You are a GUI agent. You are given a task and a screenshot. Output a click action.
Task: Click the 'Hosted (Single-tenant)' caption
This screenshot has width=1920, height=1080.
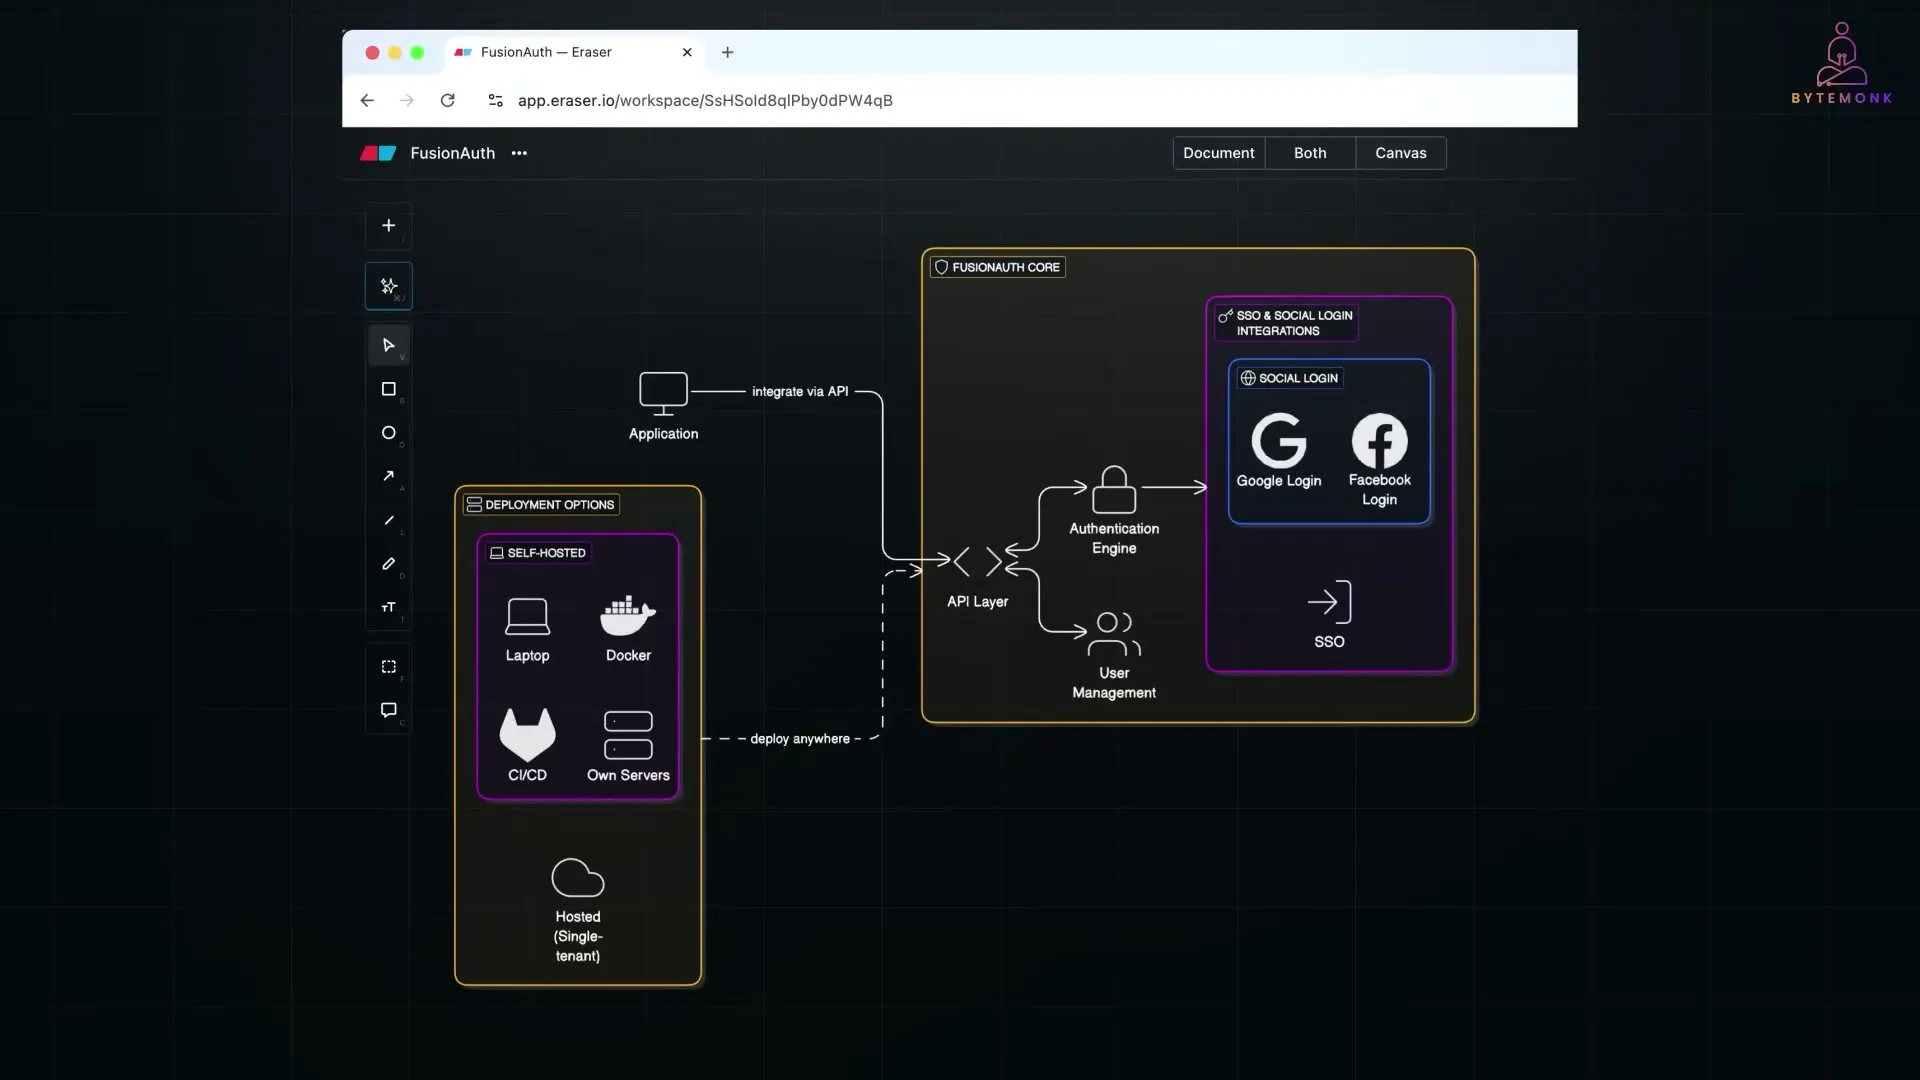578,936
